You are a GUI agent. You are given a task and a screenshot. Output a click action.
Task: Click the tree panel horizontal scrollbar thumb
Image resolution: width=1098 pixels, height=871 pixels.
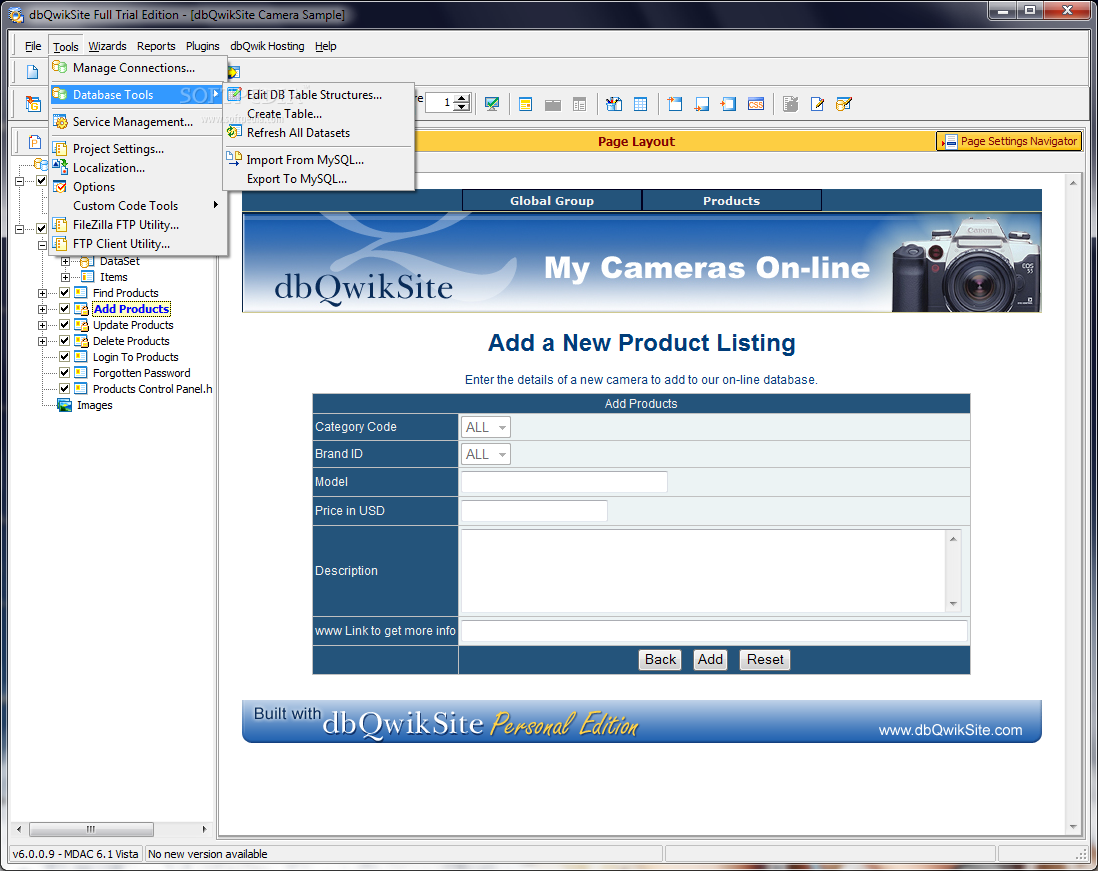91,829
